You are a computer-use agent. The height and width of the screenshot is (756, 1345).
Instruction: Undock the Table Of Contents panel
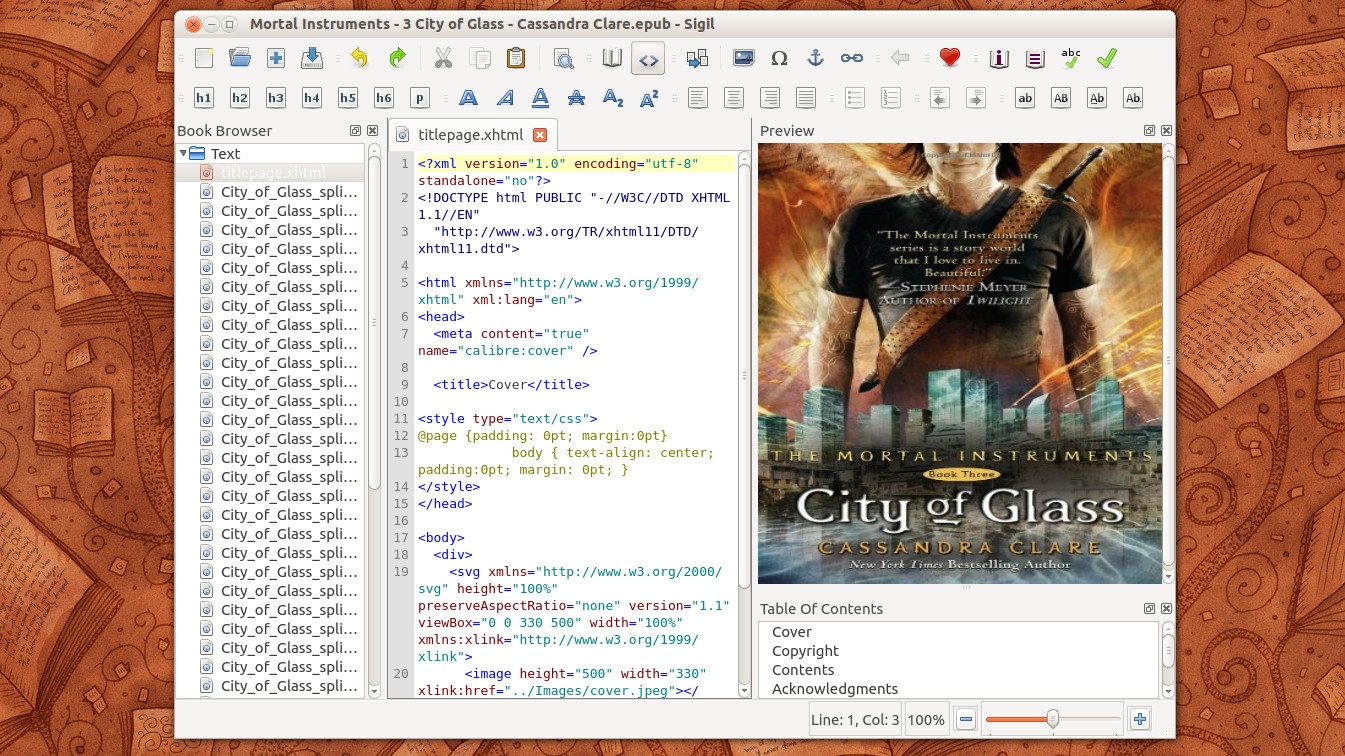1150,609
